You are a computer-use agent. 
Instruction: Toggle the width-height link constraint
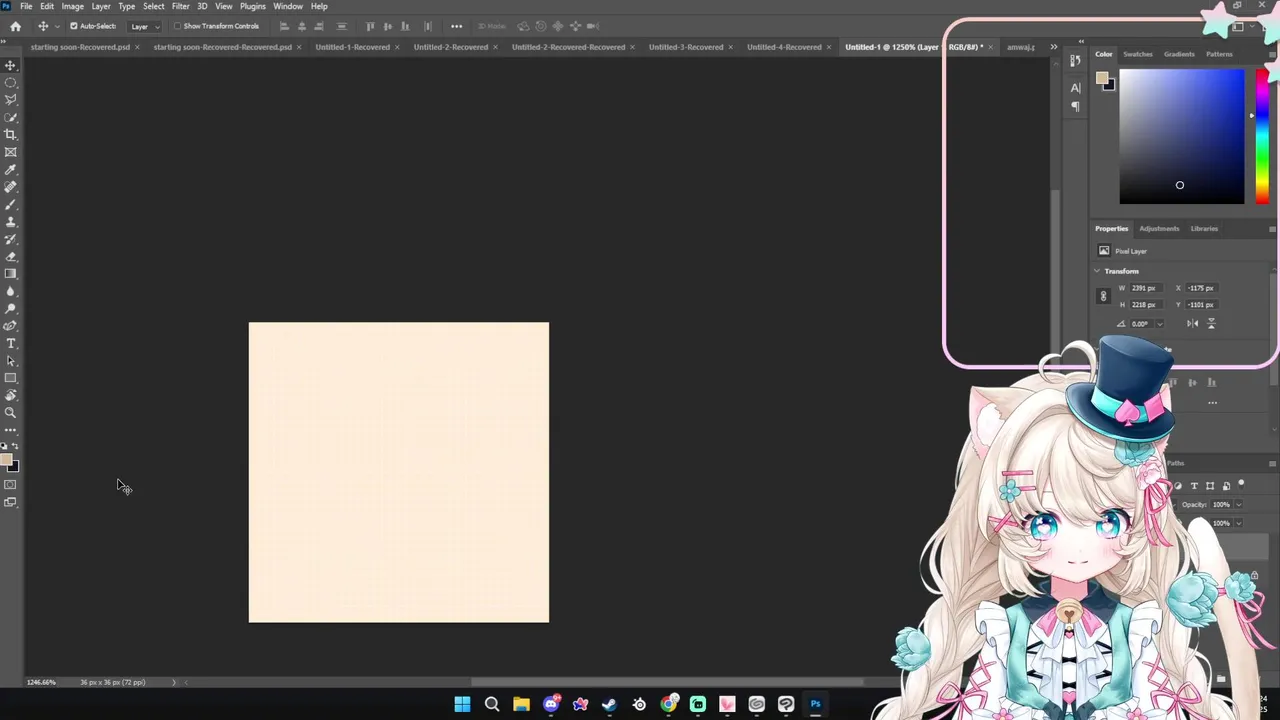pos(1103,296)
